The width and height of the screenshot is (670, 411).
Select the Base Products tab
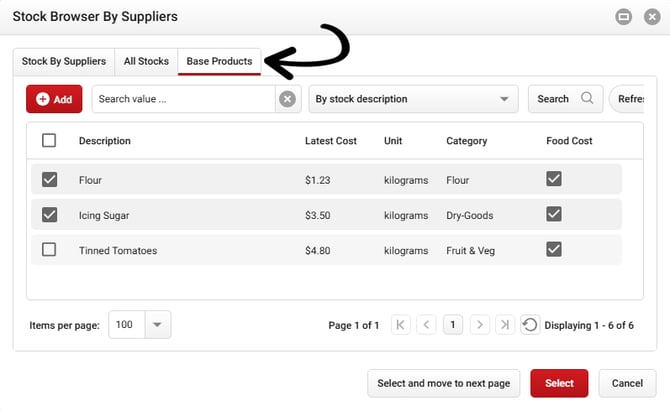(219, 62)
